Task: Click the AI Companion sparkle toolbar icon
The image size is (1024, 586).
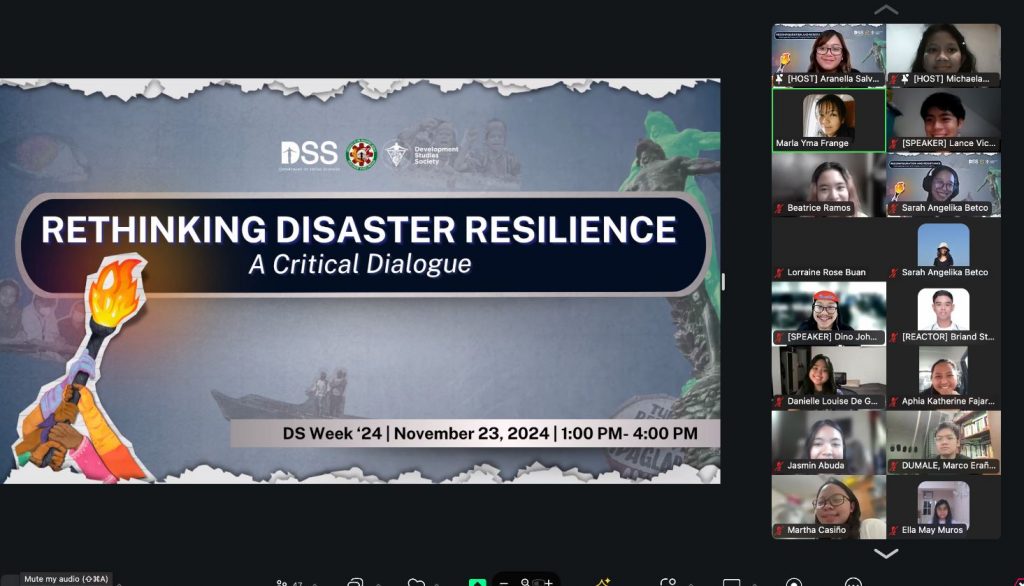Action: [603, 581]
